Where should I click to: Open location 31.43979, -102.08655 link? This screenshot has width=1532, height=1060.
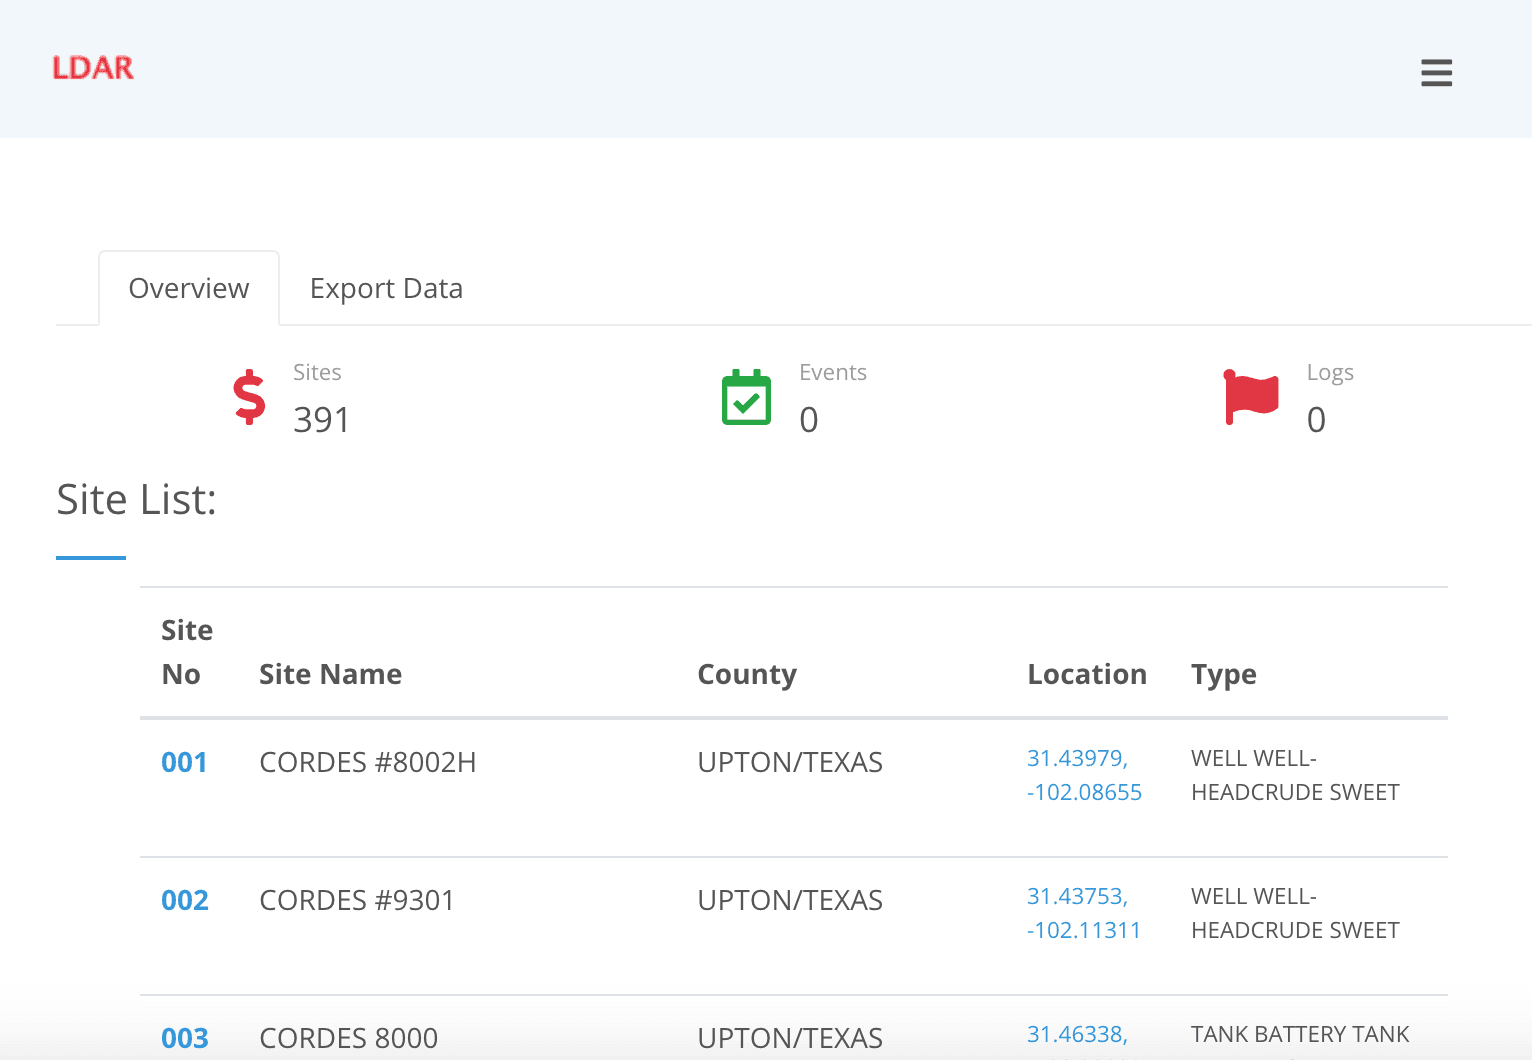click(x=1084, y=775)
